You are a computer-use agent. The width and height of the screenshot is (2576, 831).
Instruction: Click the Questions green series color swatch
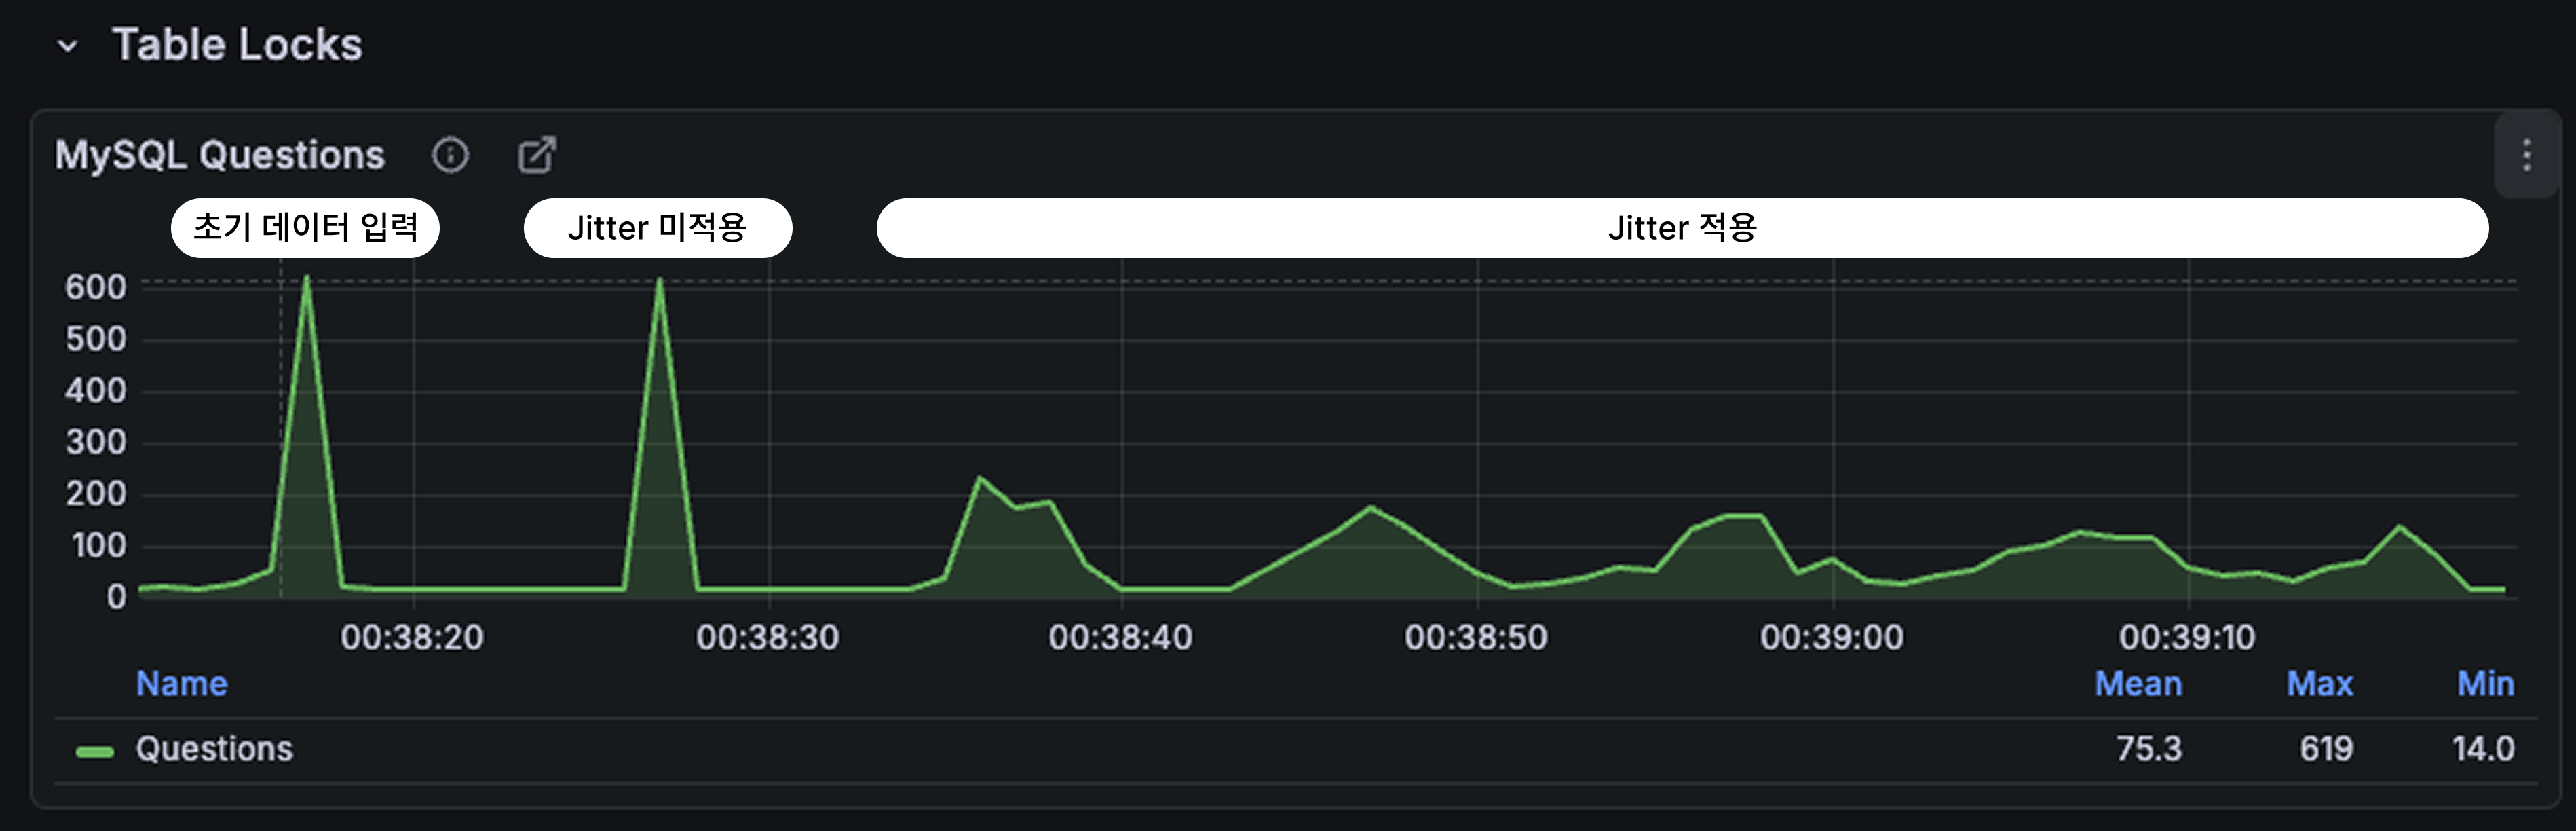[95, 751]
